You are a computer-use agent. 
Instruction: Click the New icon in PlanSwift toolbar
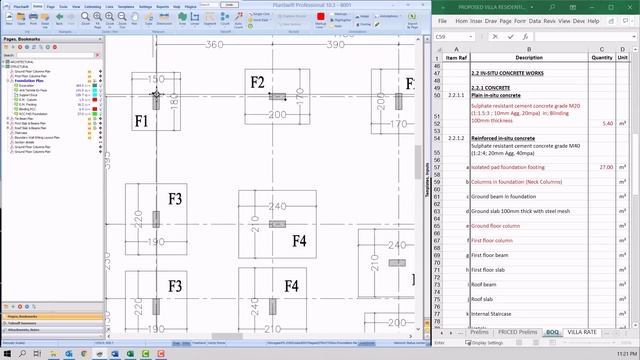point(9,17)
